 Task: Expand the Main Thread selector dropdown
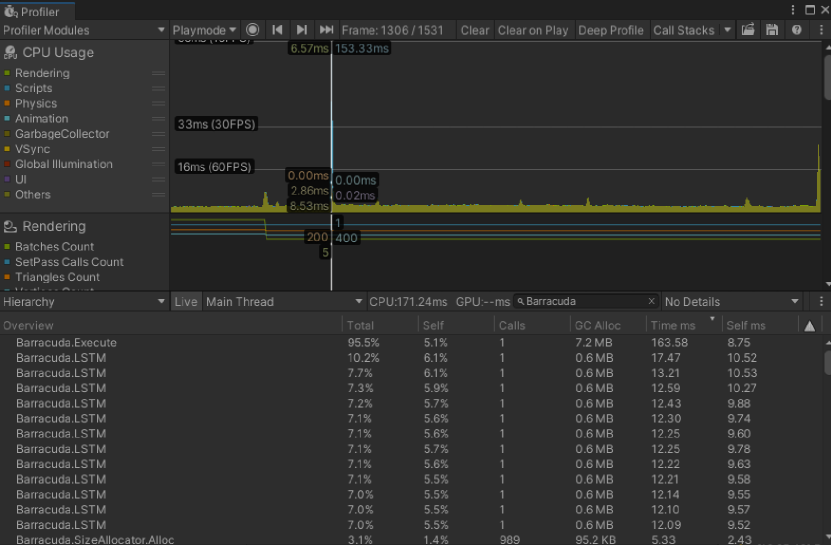click(284, 301)
